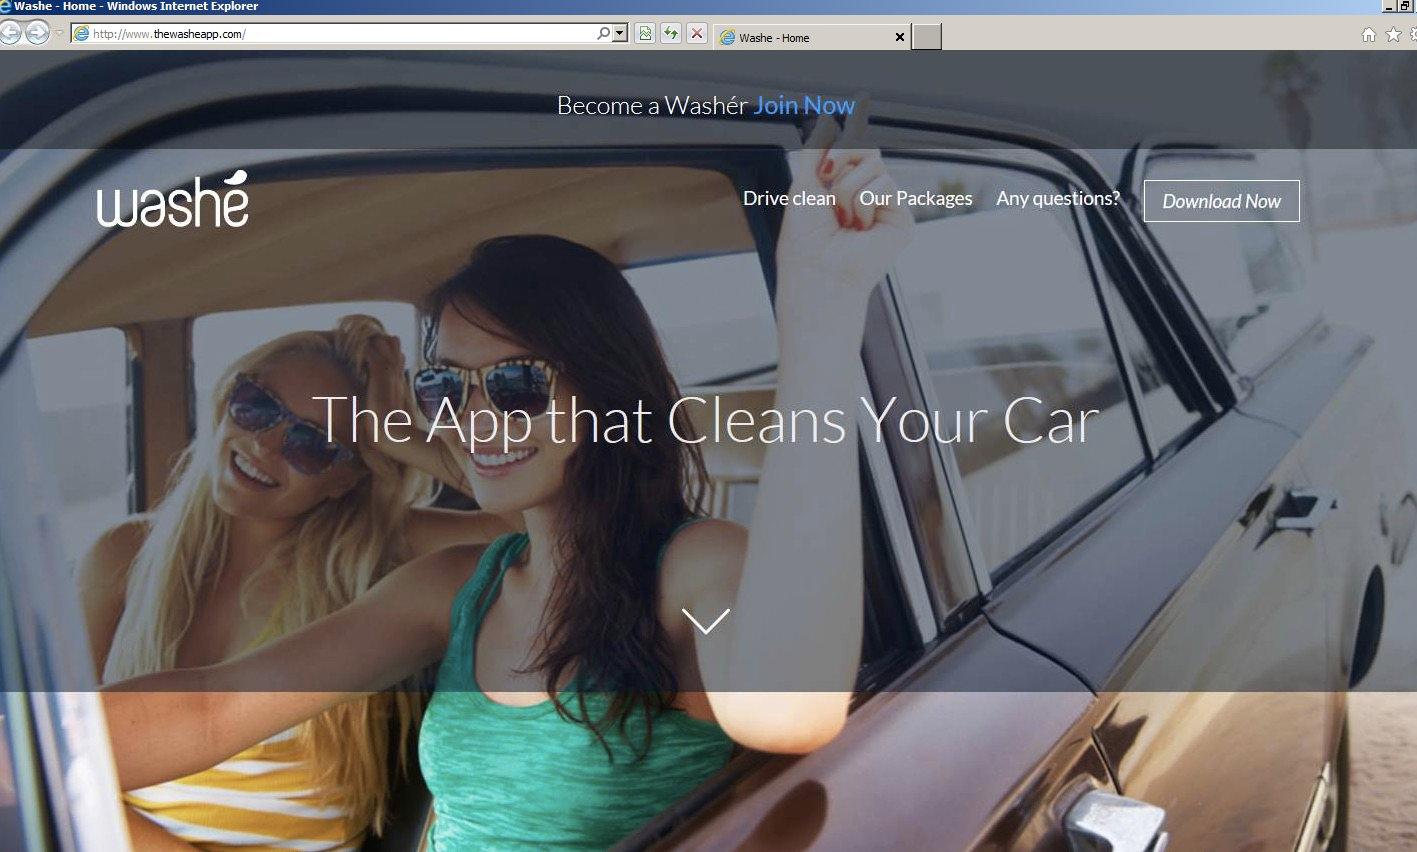
Task: Go to the browser Home icon
Action: [1369, 35]
